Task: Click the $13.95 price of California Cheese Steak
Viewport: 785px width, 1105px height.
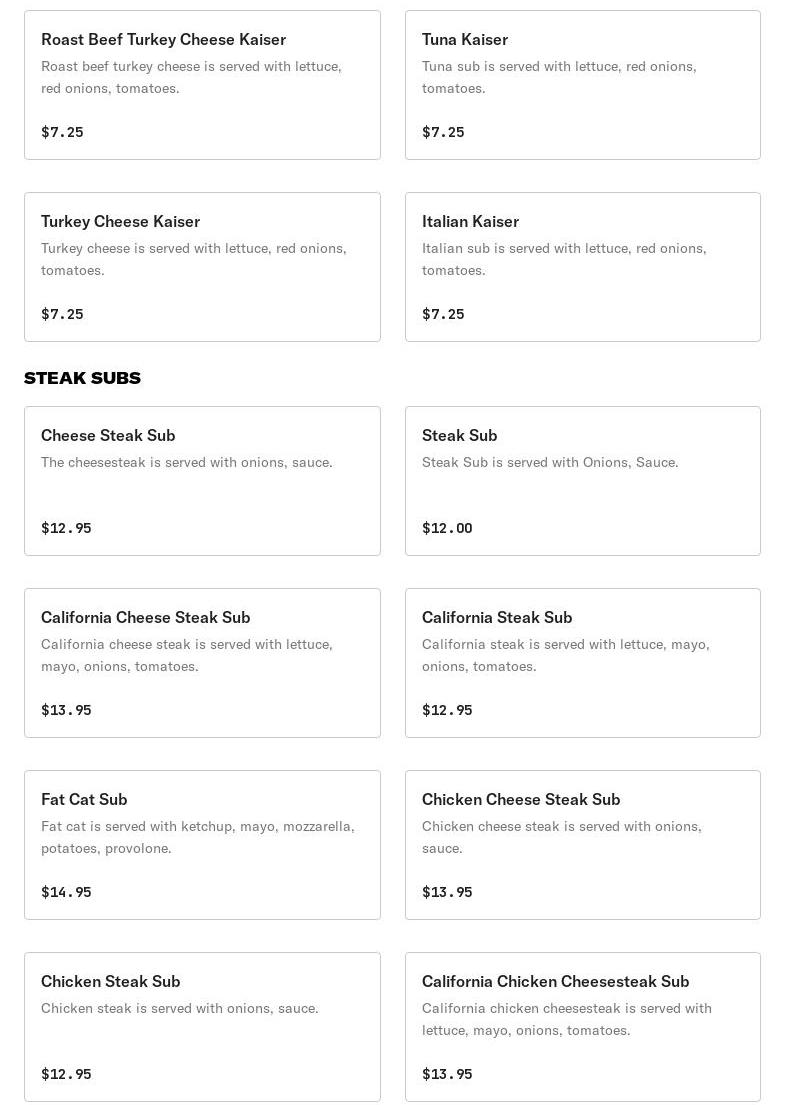Action: tap(66, 710)
